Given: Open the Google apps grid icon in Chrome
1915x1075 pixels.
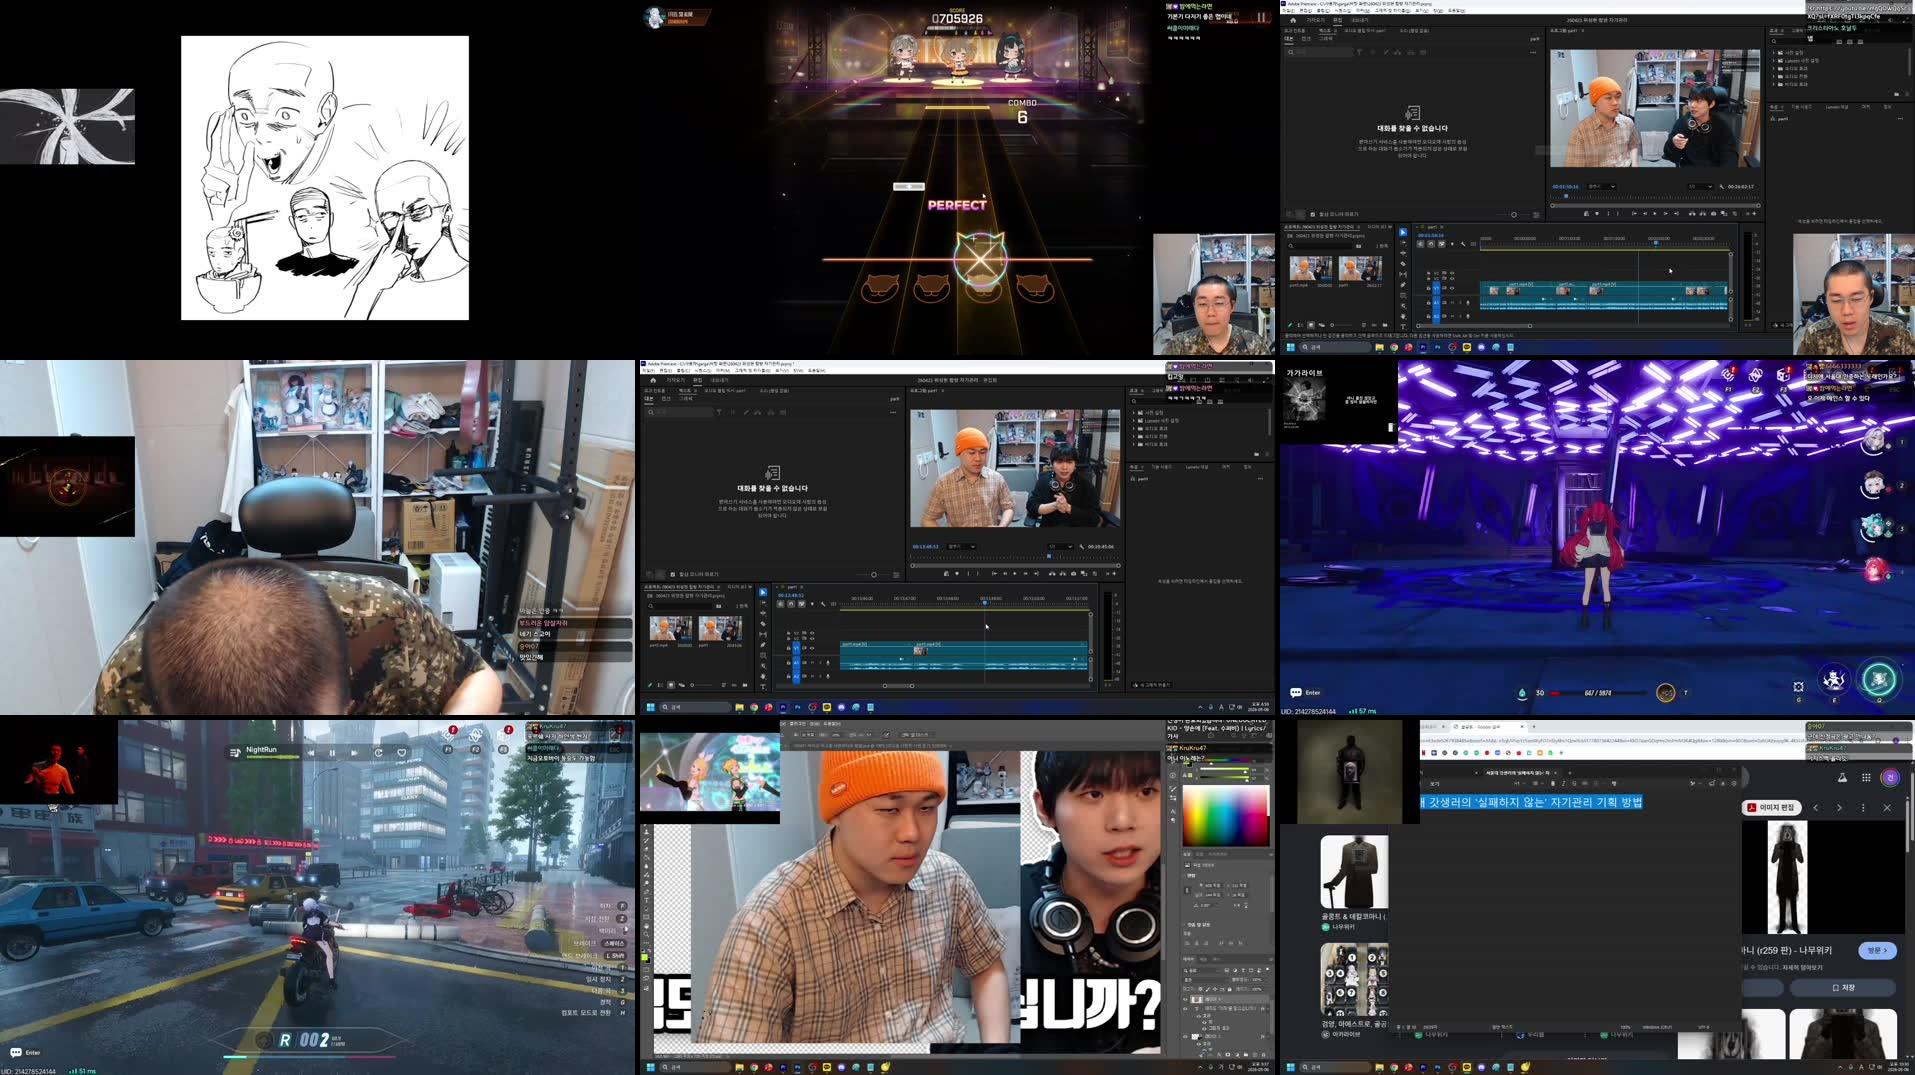Looking at the screenshot, I should [x=1866, y=778].
